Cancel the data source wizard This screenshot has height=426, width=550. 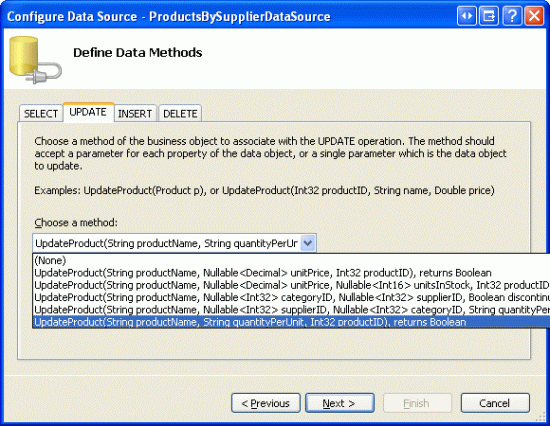495,403
